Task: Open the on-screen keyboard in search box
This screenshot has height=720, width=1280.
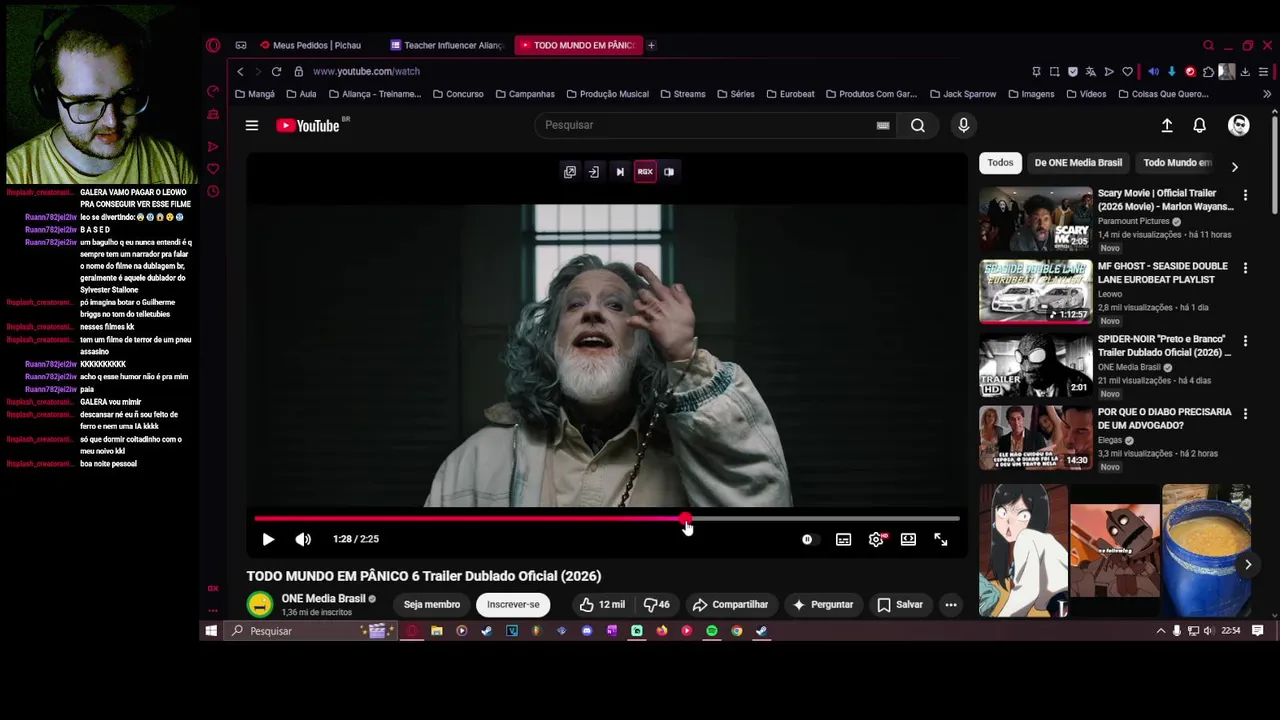Action: (x=883, y=125)
